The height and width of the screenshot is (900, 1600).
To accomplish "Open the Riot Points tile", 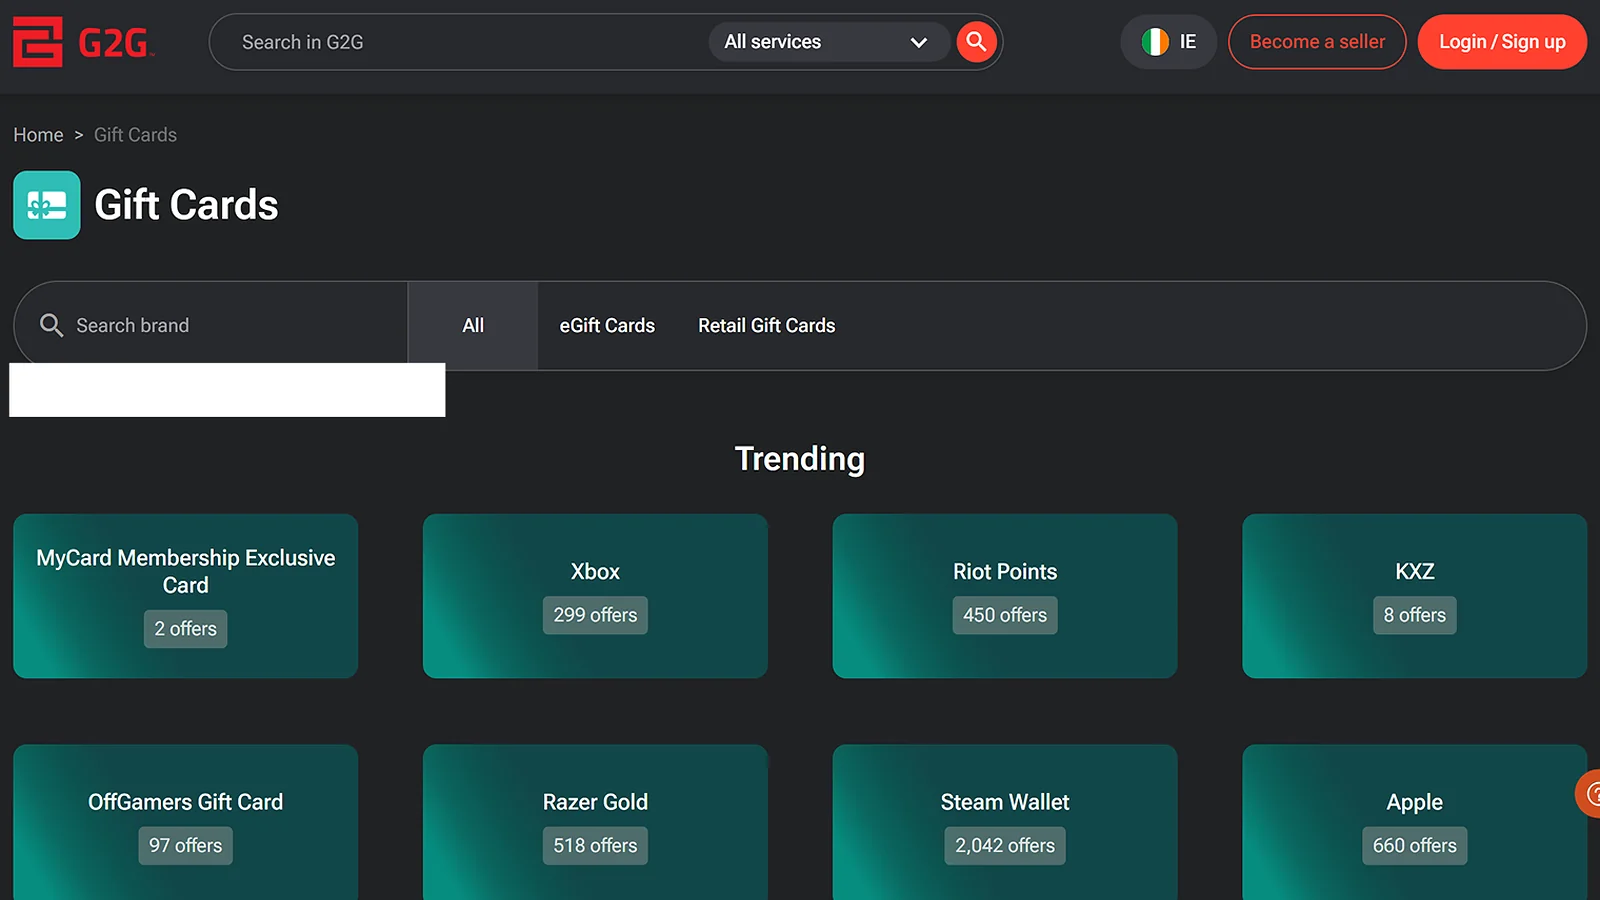I will click(1005, 596).
